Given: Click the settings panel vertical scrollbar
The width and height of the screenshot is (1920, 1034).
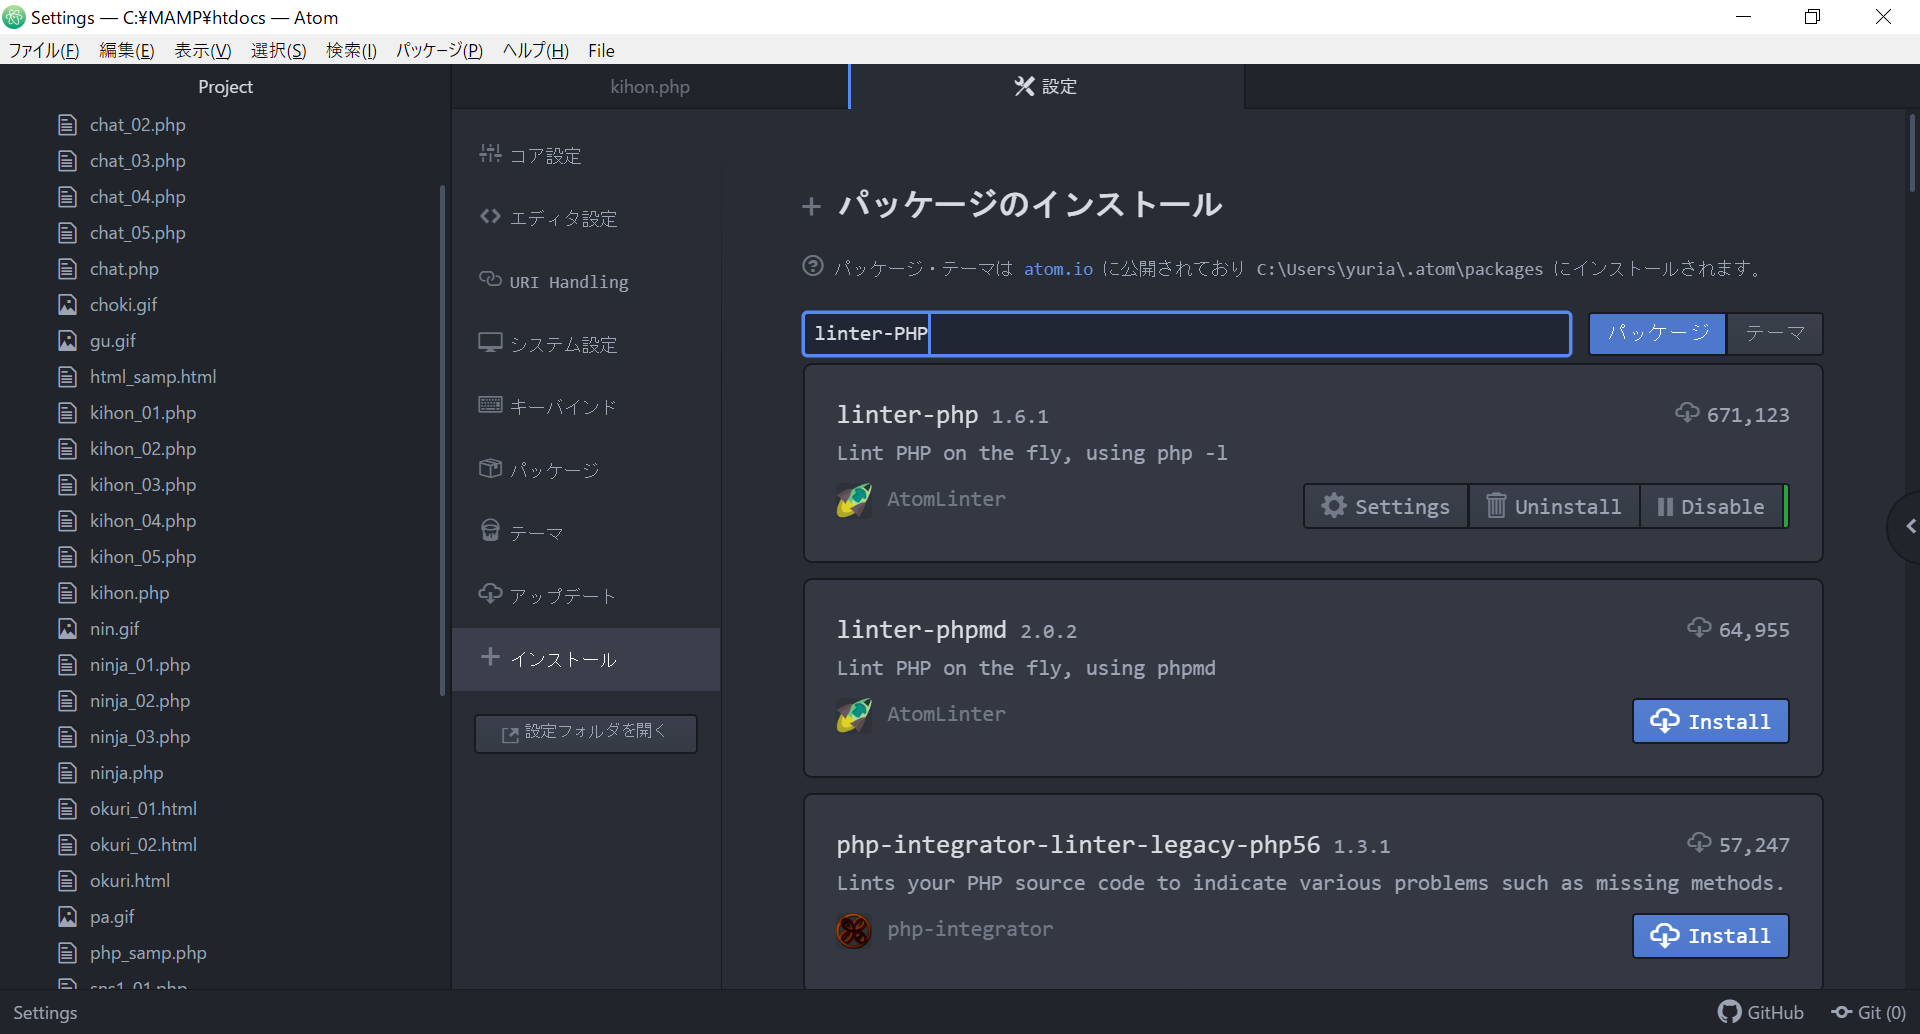Looking at the screenshot, I should (x=1912, y=153).
